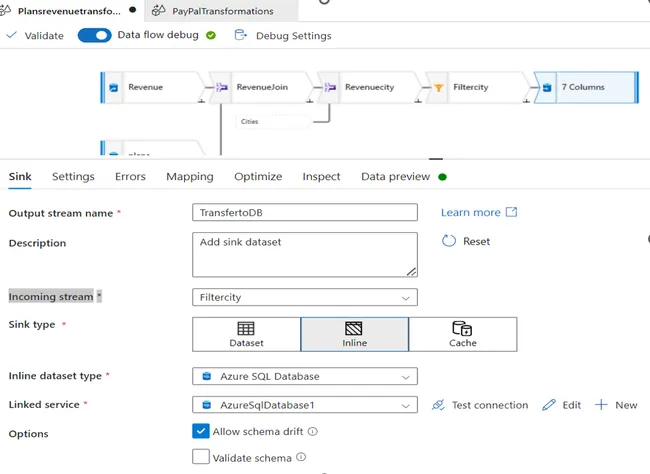The image size is (650, 474).
Task: Click the Test connection plug icon
Action: (x=438, y=405)
